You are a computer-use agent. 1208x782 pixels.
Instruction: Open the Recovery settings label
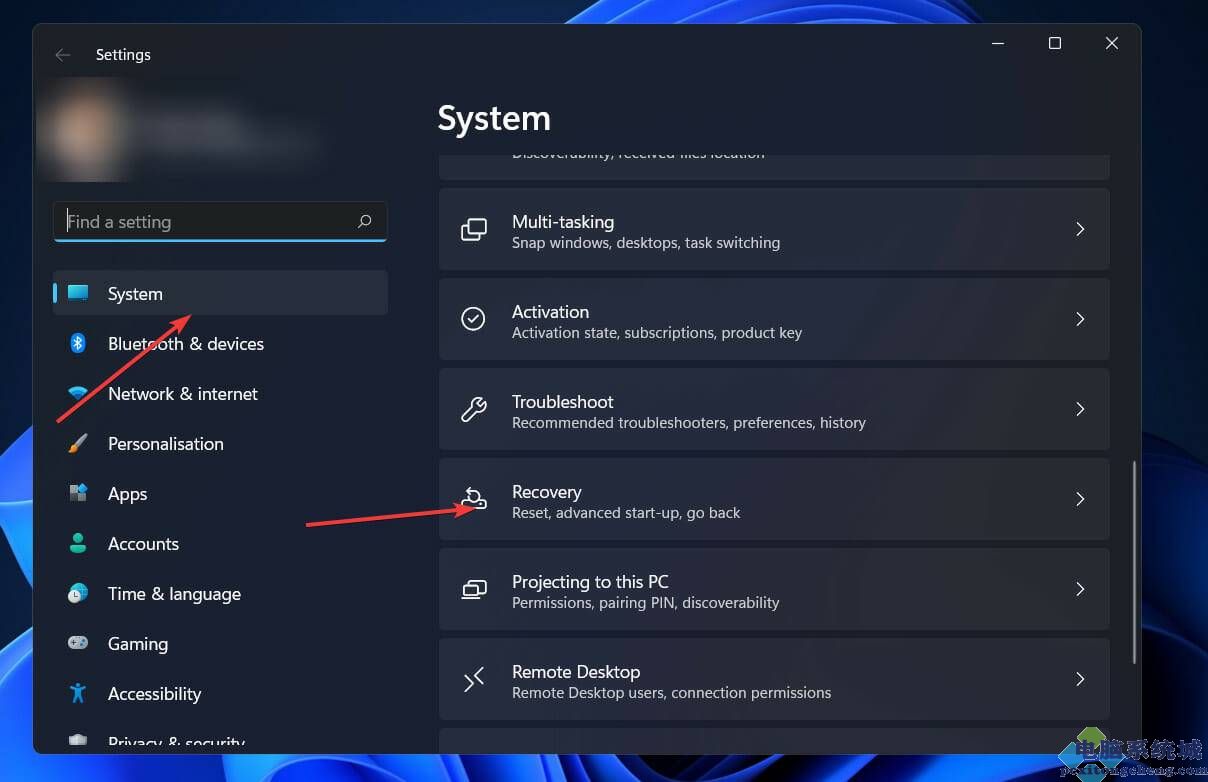(546, 492)
